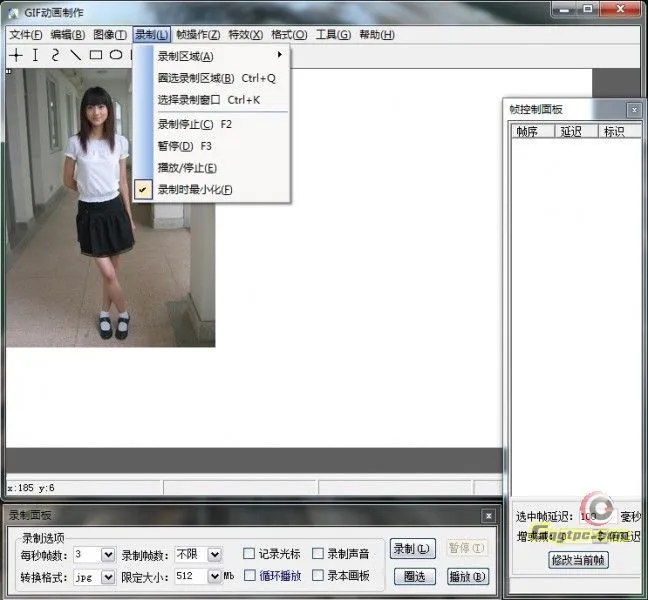
Task: Close the 帧控制面板 panel
Action: 634,110
